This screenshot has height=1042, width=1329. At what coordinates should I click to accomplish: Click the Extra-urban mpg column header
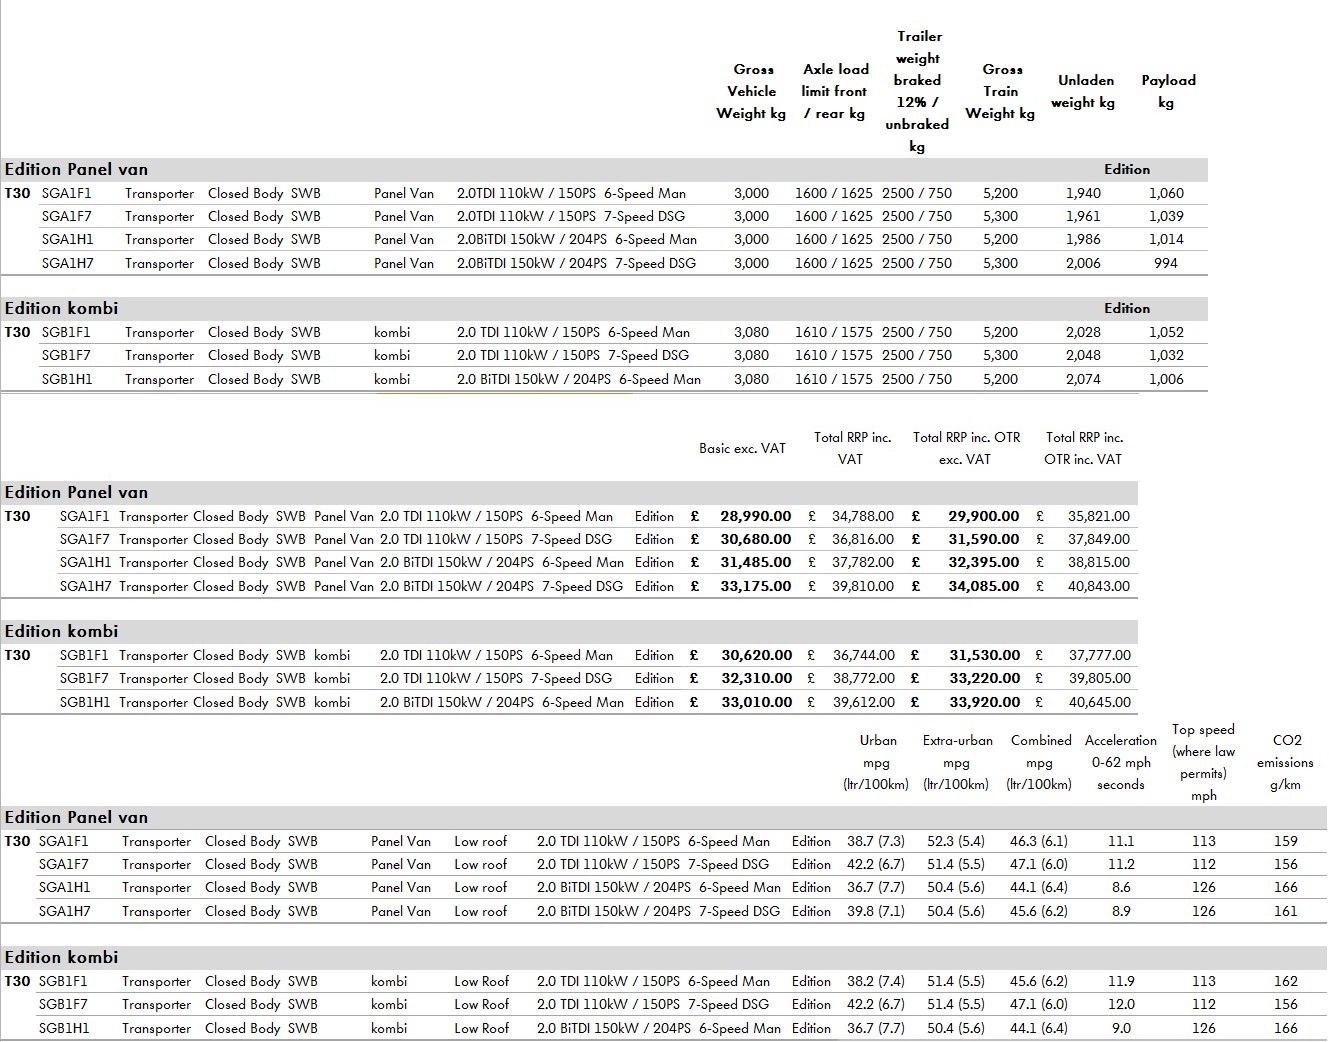pos(957,762)
